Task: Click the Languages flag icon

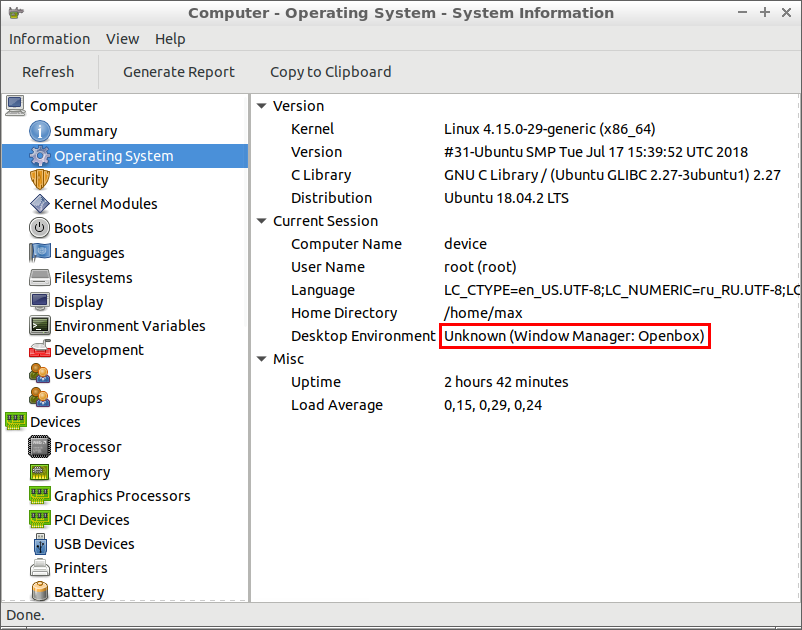Action: pyautogui.click(x=39, y=252)
